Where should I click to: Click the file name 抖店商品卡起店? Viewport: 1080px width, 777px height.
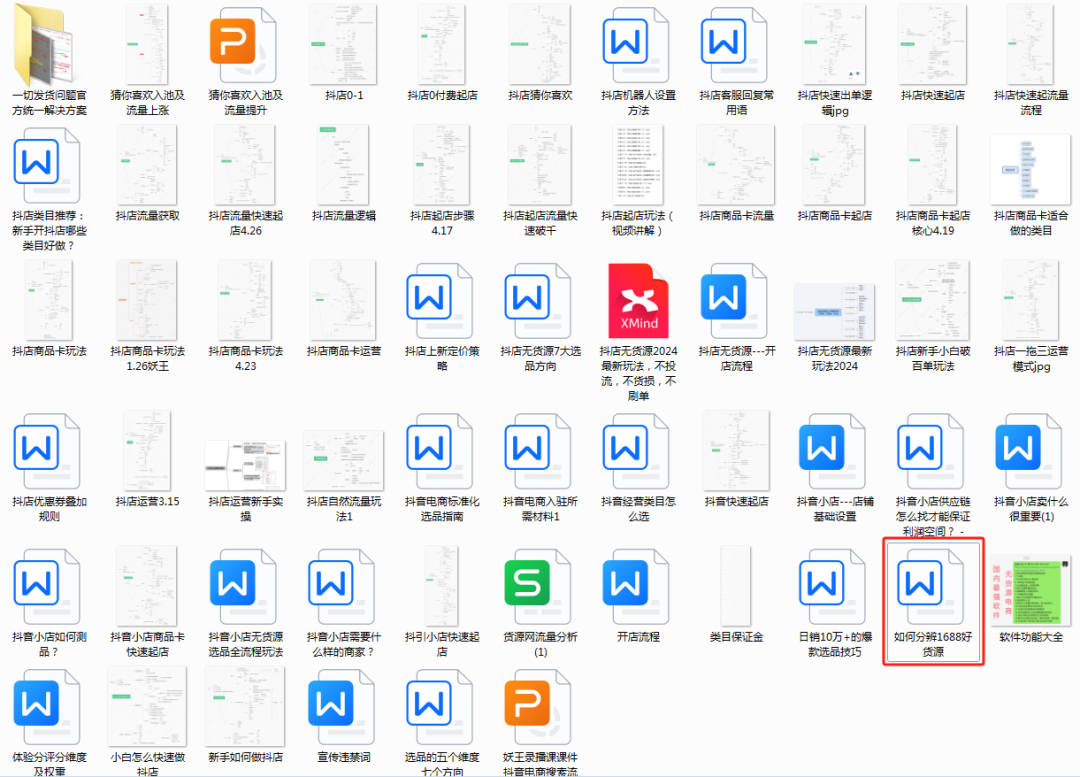834,216
